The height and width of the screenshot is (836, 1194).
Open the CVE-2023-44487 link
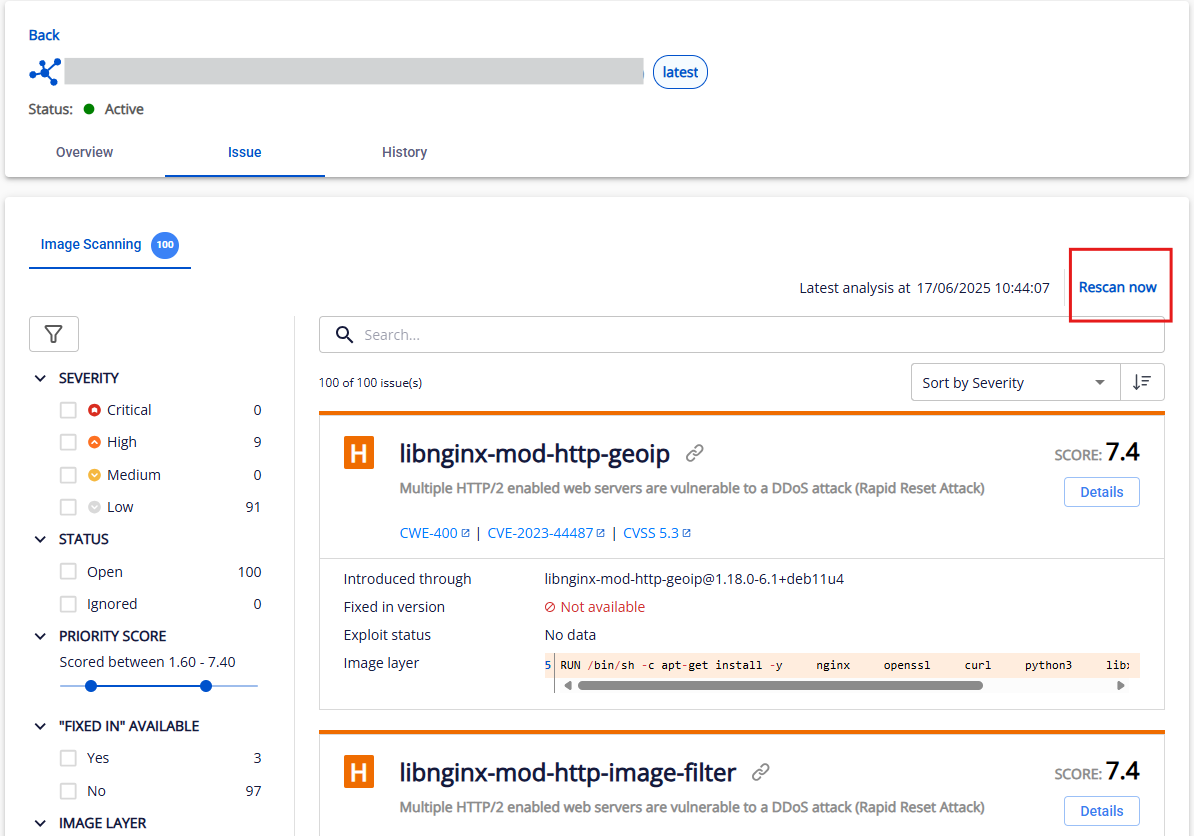tap(546, 534)
